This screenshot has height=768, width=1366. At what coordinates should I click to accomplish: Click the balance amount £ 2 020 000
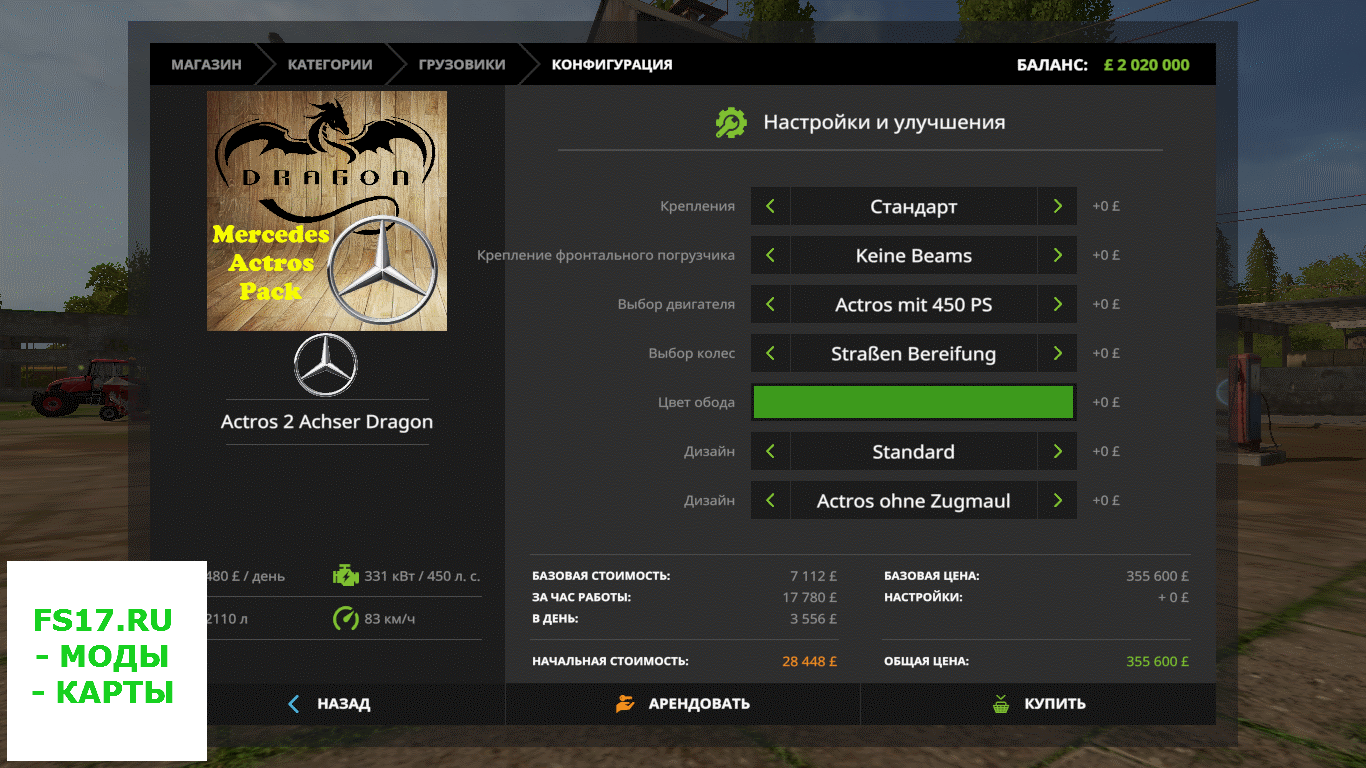(x=1147, y=65)
